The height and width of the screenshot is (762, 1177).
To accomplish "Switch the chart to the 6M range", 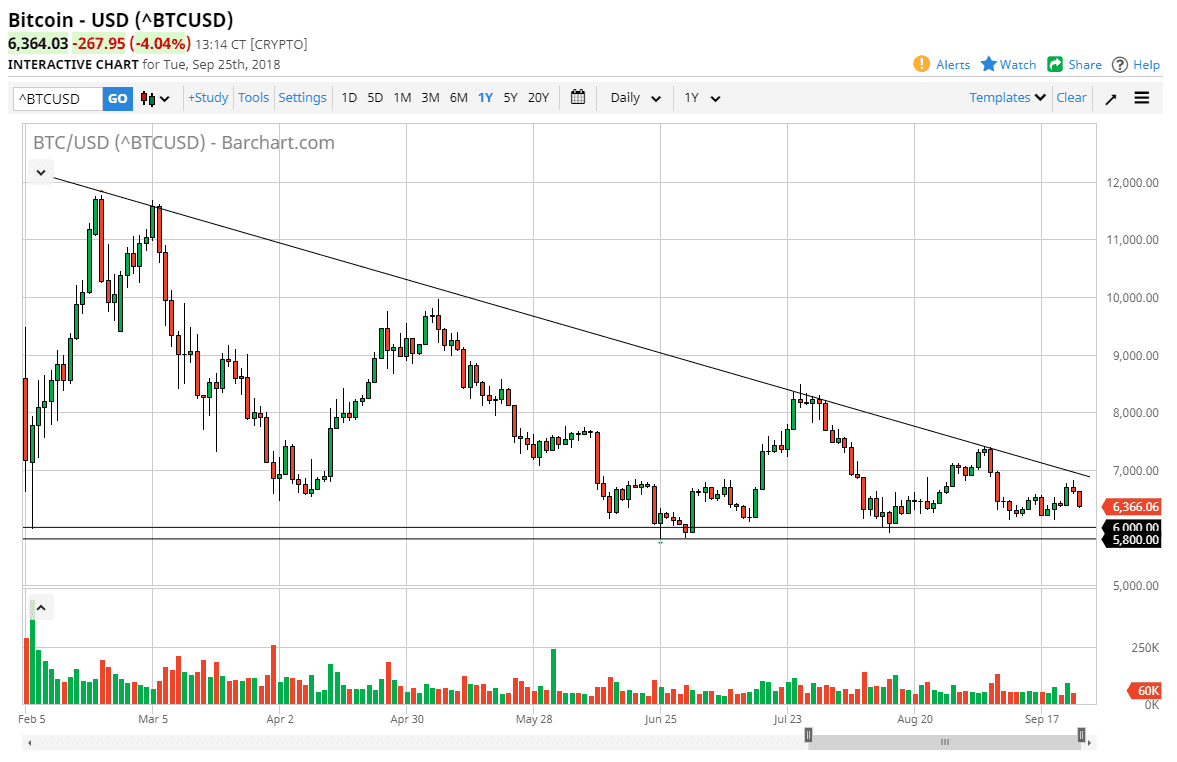I will point(458,97).
